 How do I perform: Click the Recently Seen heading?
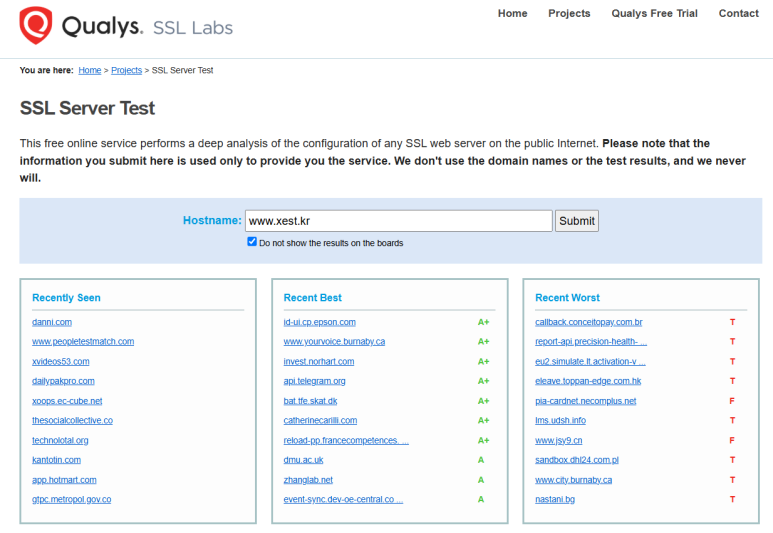(66, 298)
